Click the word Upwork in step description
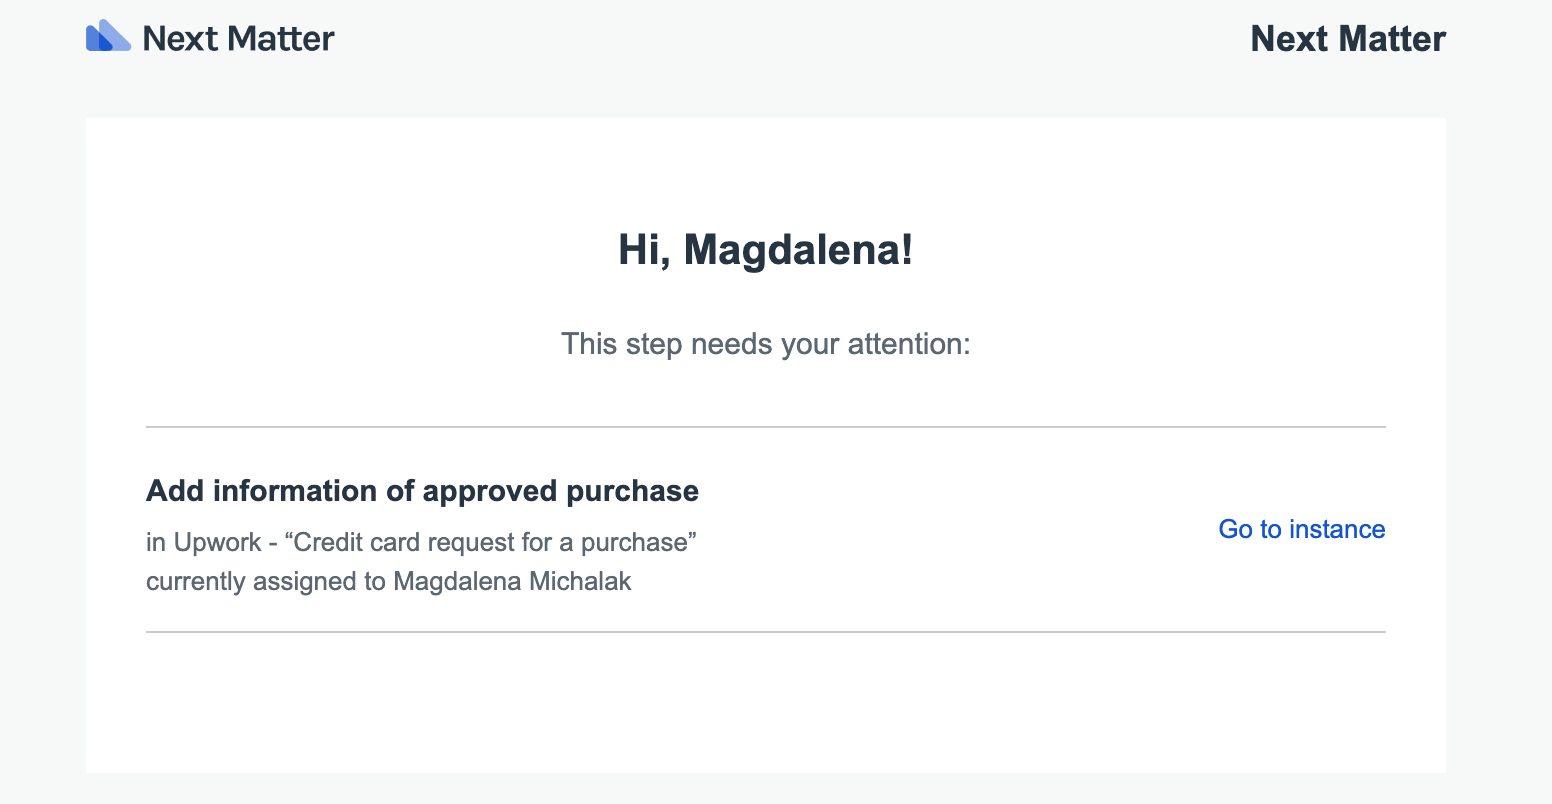 pos(218,542)
